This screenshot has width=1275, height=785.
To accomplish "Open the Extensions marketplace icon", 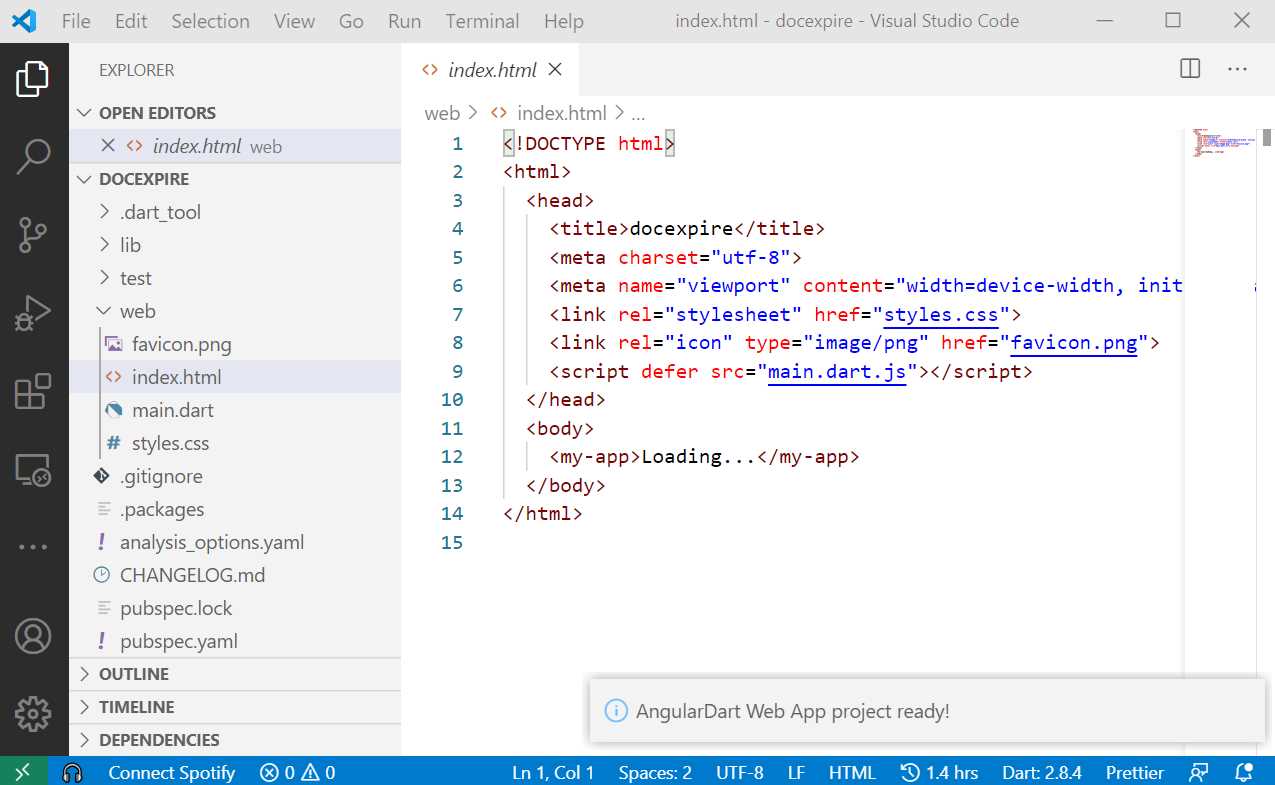I will coord(34,391).
